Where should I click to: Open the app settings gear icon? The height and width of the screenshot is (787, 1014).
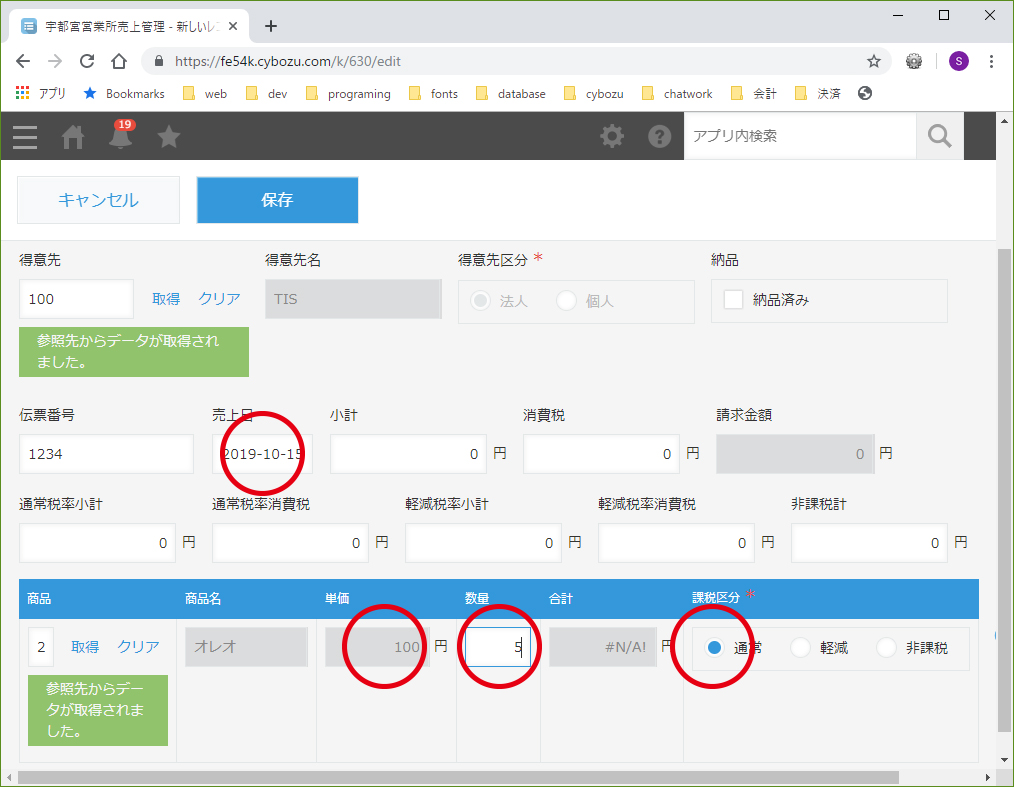tap(612, 136)
